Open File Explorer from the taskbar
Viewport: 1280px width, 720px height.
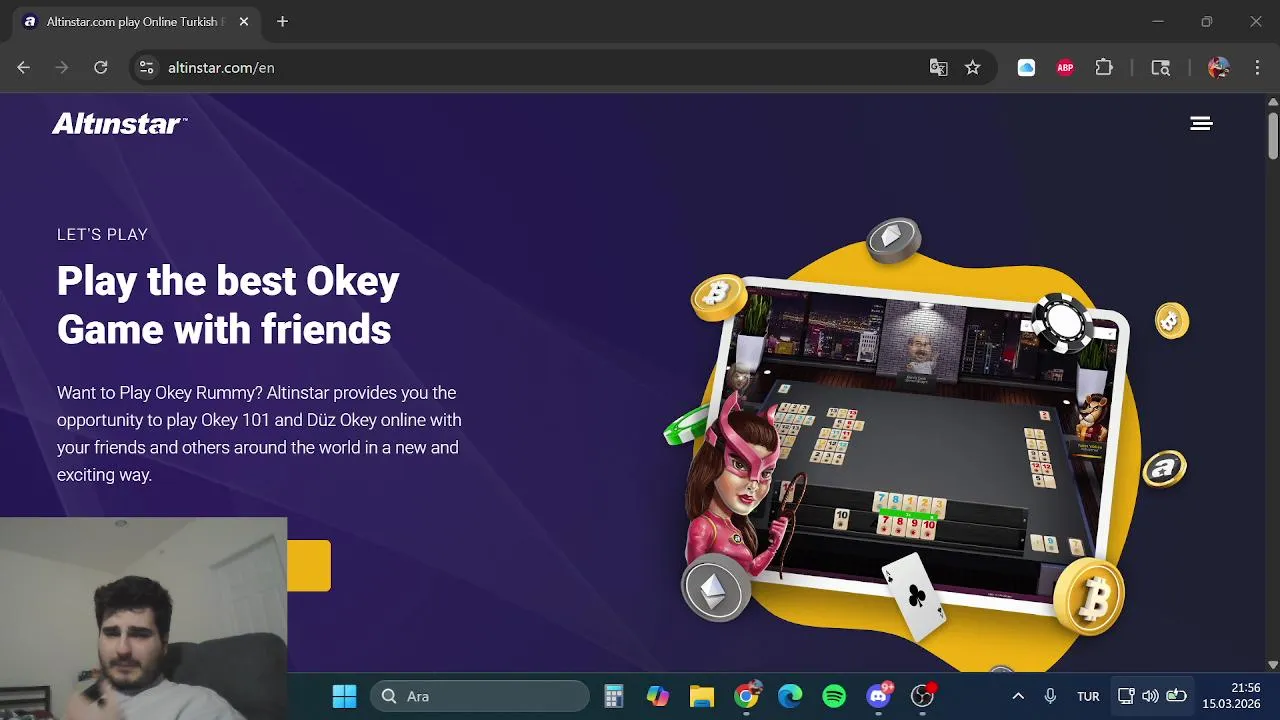[x=702, y=696]
